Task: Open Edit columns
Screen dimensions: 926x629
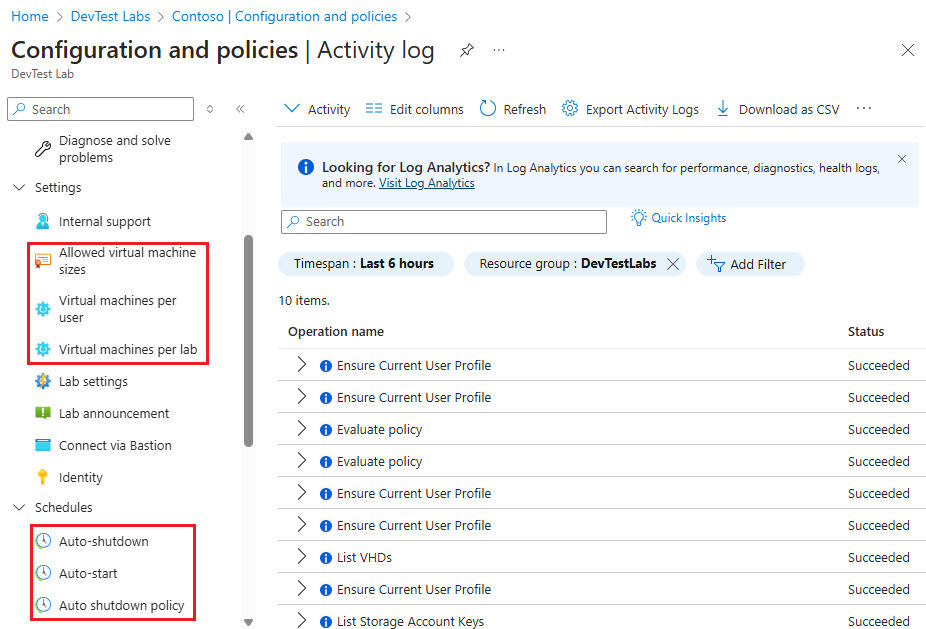Action: 414,108
